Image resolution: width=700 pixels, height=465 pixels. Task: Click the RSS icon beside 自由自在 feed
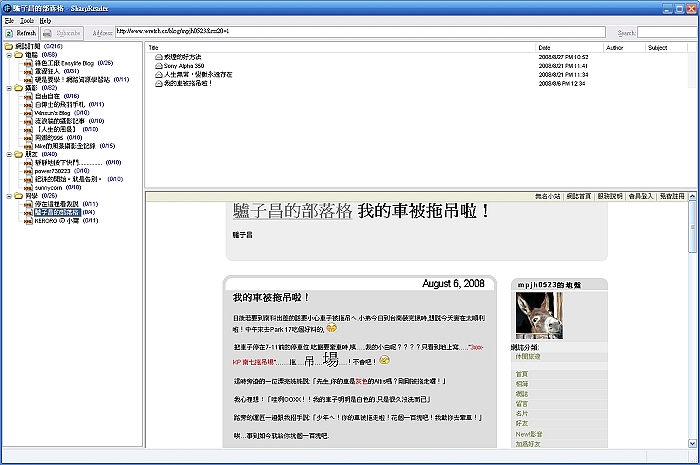[28, 96]
